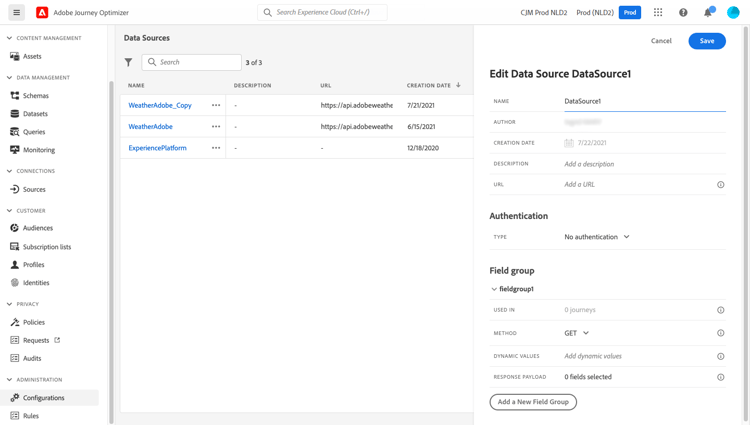
Task: Open the help question mark icon
Action: click(x=683, y=13)
